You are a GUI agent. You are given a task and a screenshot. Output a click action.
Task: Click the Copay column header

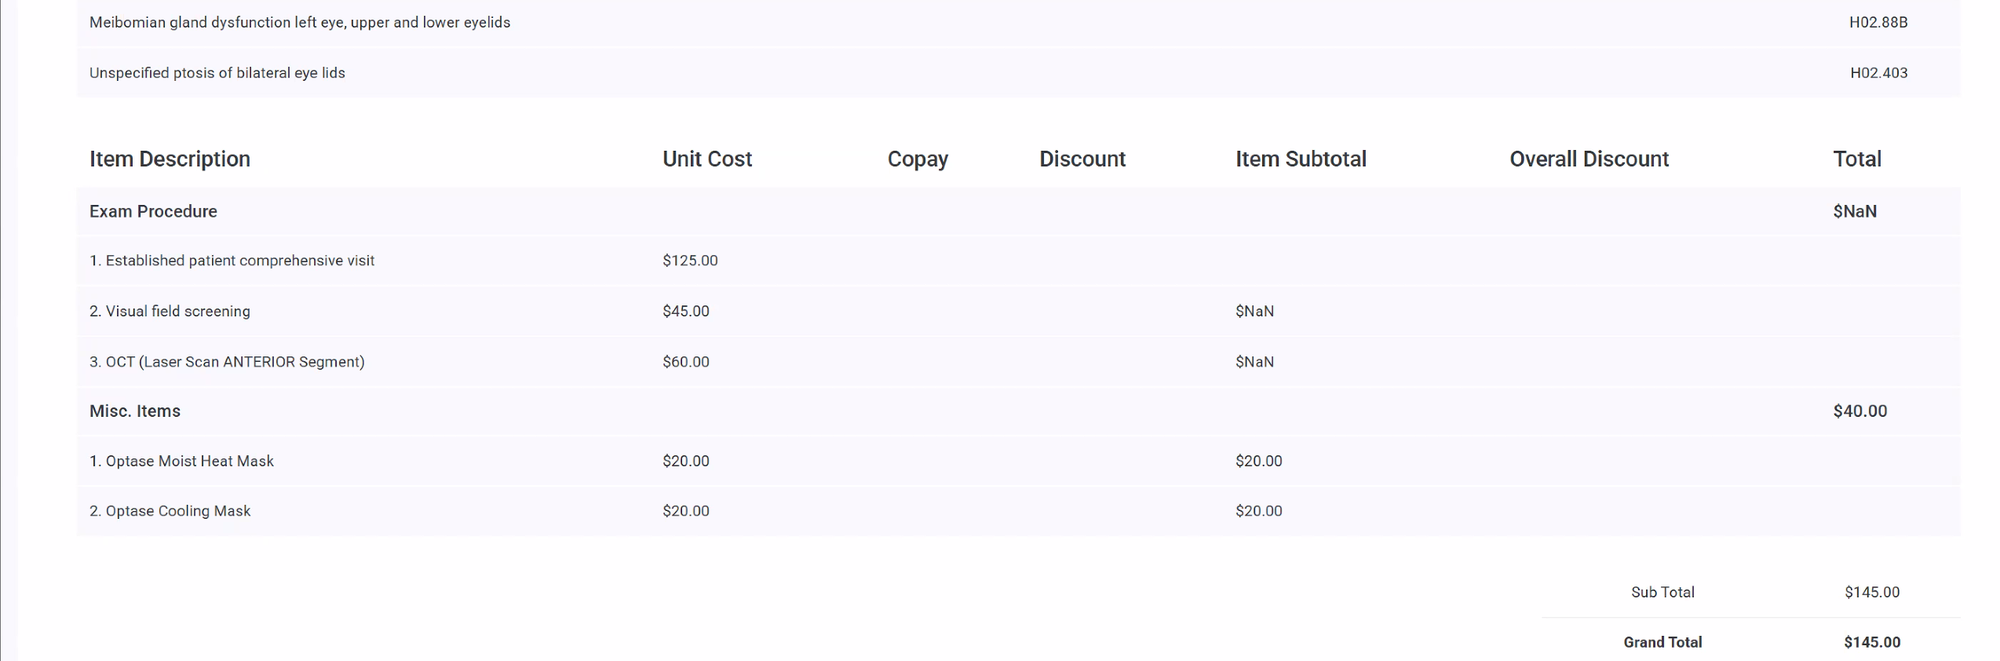pos(917,159)
